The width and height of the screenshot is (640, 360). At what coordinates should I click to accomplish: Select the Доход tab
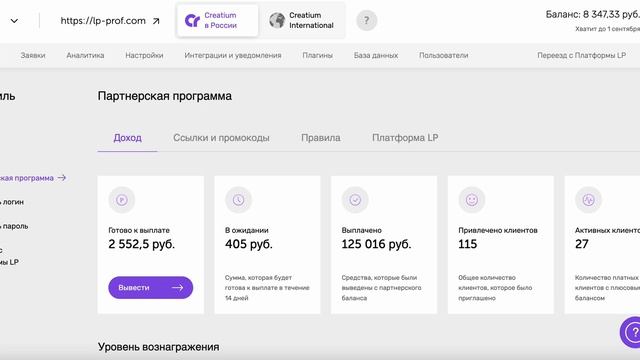pyautogui.click(x=127, y=138)
